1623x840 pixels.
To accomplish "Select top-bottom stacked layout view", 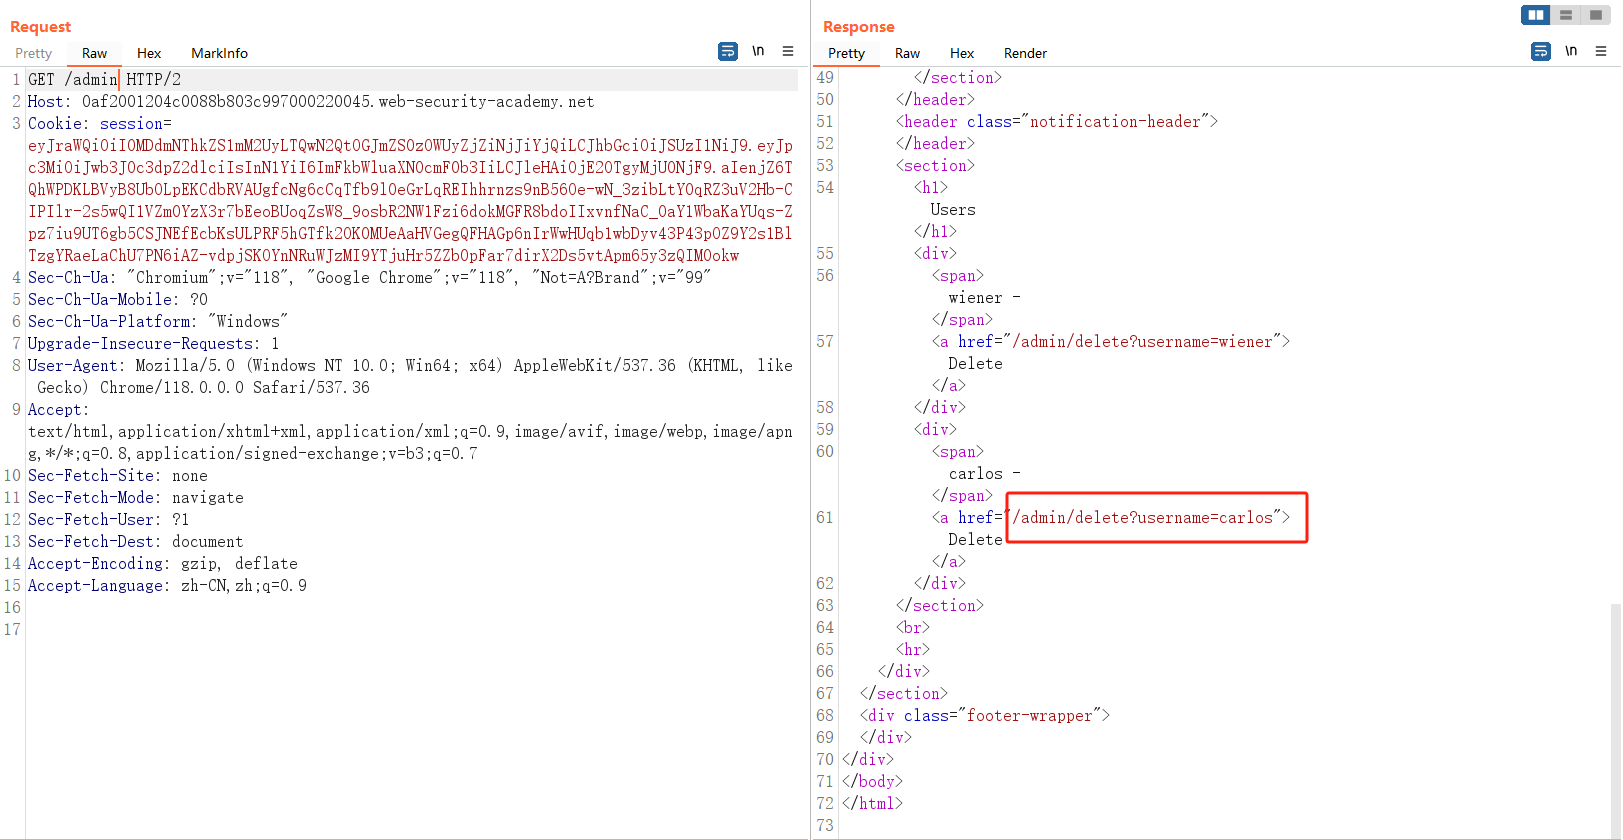I will [x=1566, y=15].
